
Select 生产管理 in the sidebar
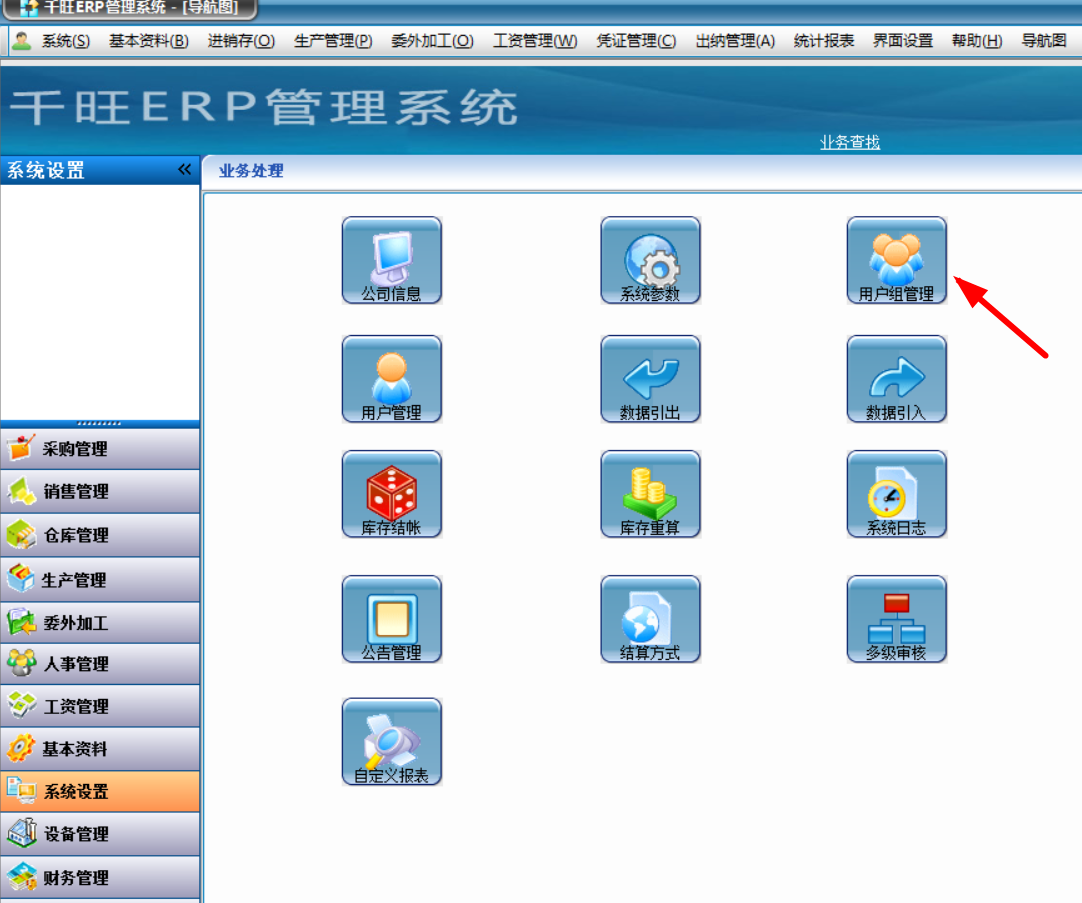100,579
